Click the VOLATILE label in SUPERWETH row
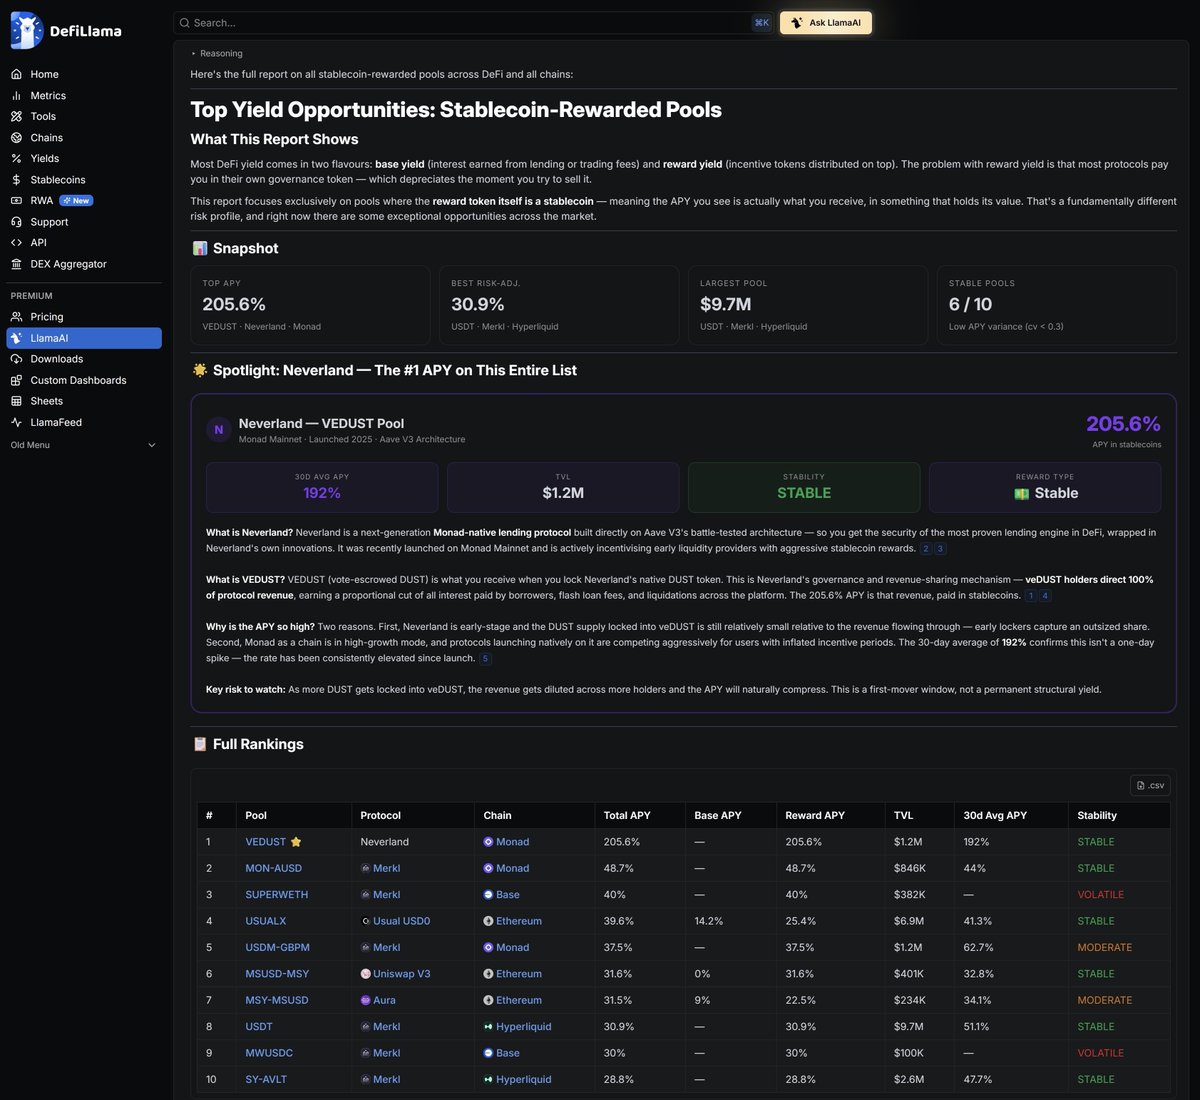The width and height of the screenshot is (1200, 1100). (x=1101, y=895)
